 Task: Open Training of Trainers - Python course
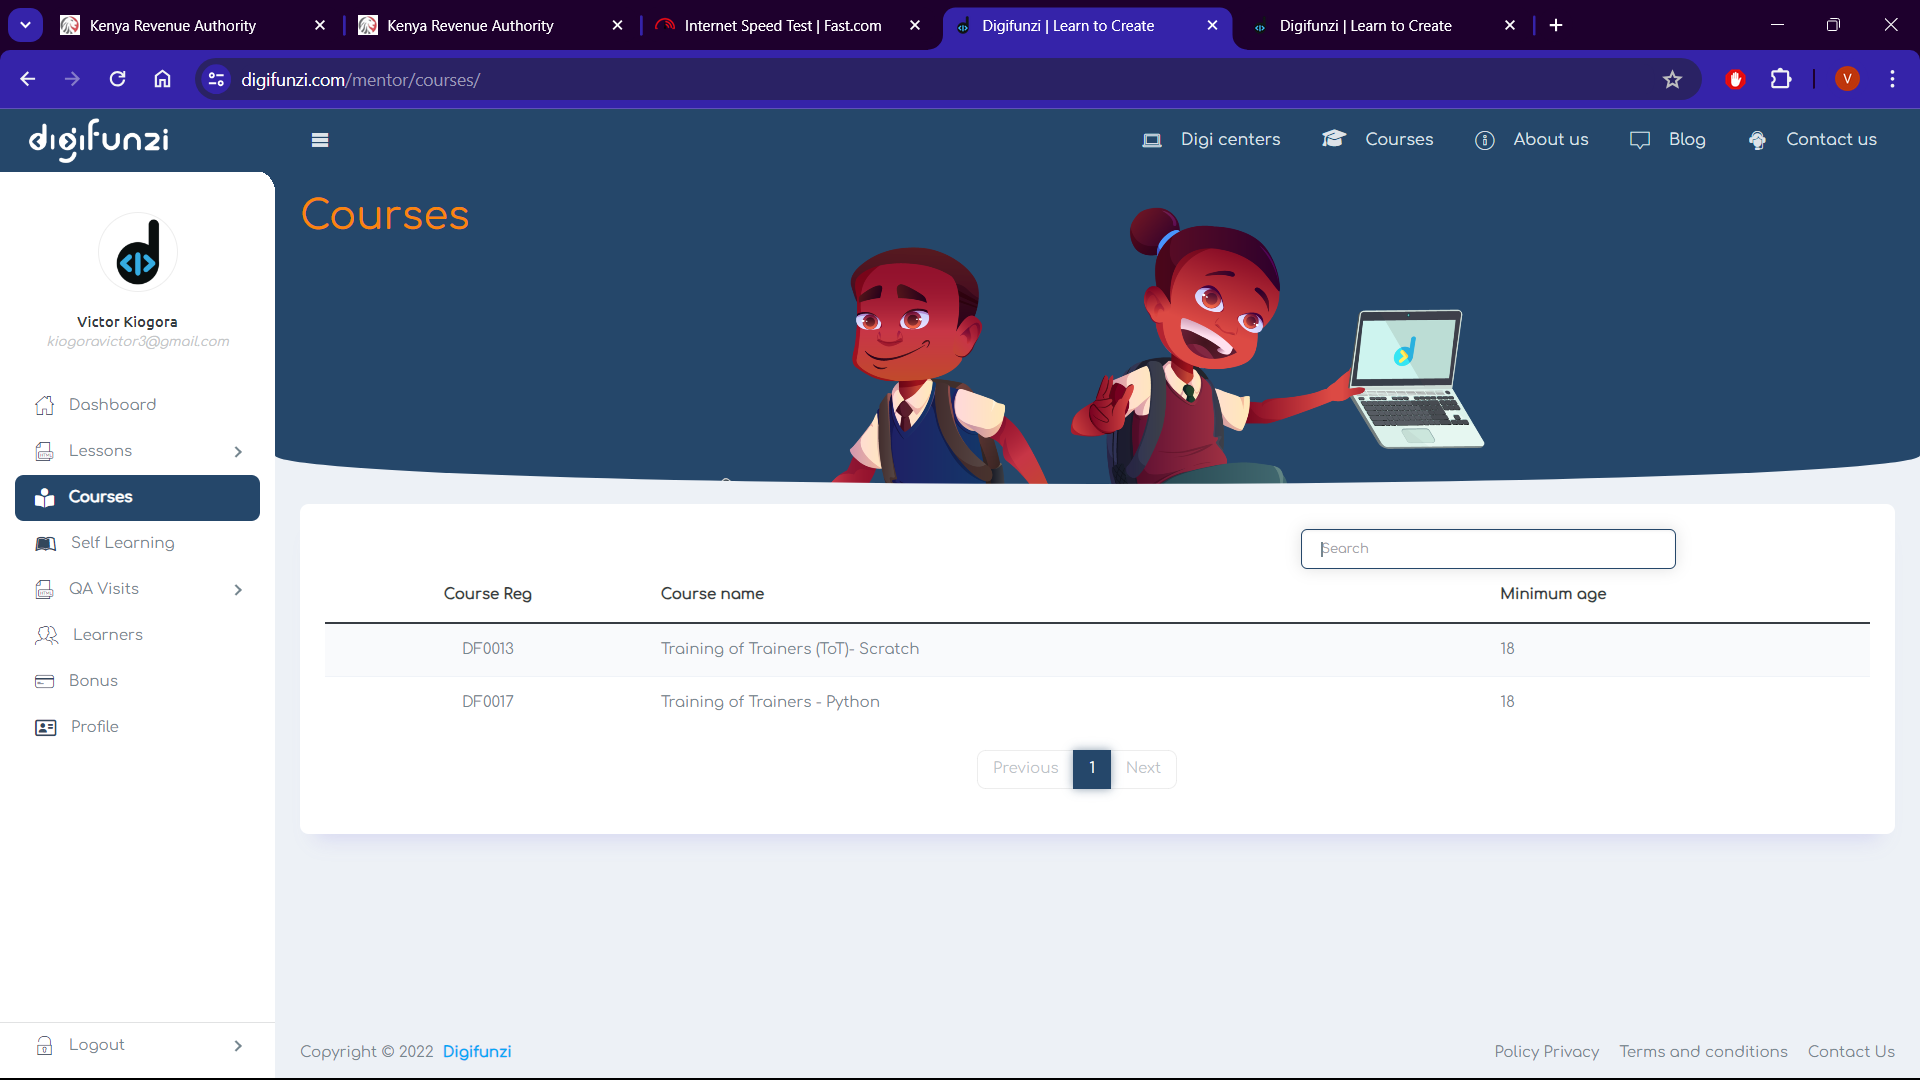pyautogui.click(x=770, y=702)
